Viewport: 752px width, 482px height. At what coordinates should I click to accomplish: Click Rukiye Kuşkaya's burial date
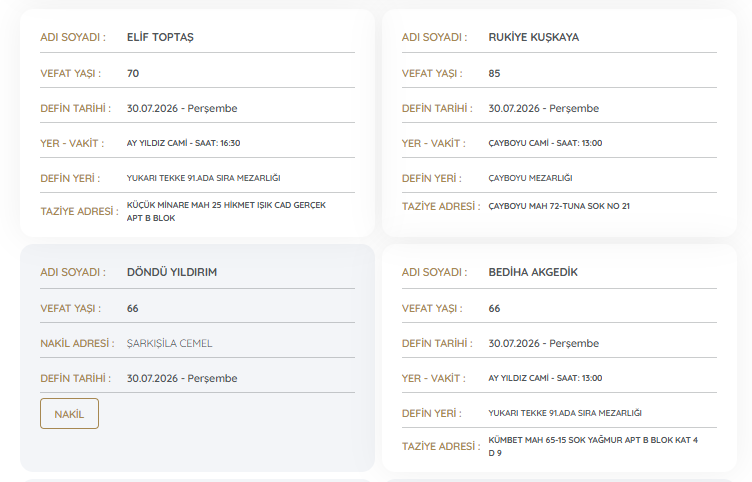click(544, 108)
